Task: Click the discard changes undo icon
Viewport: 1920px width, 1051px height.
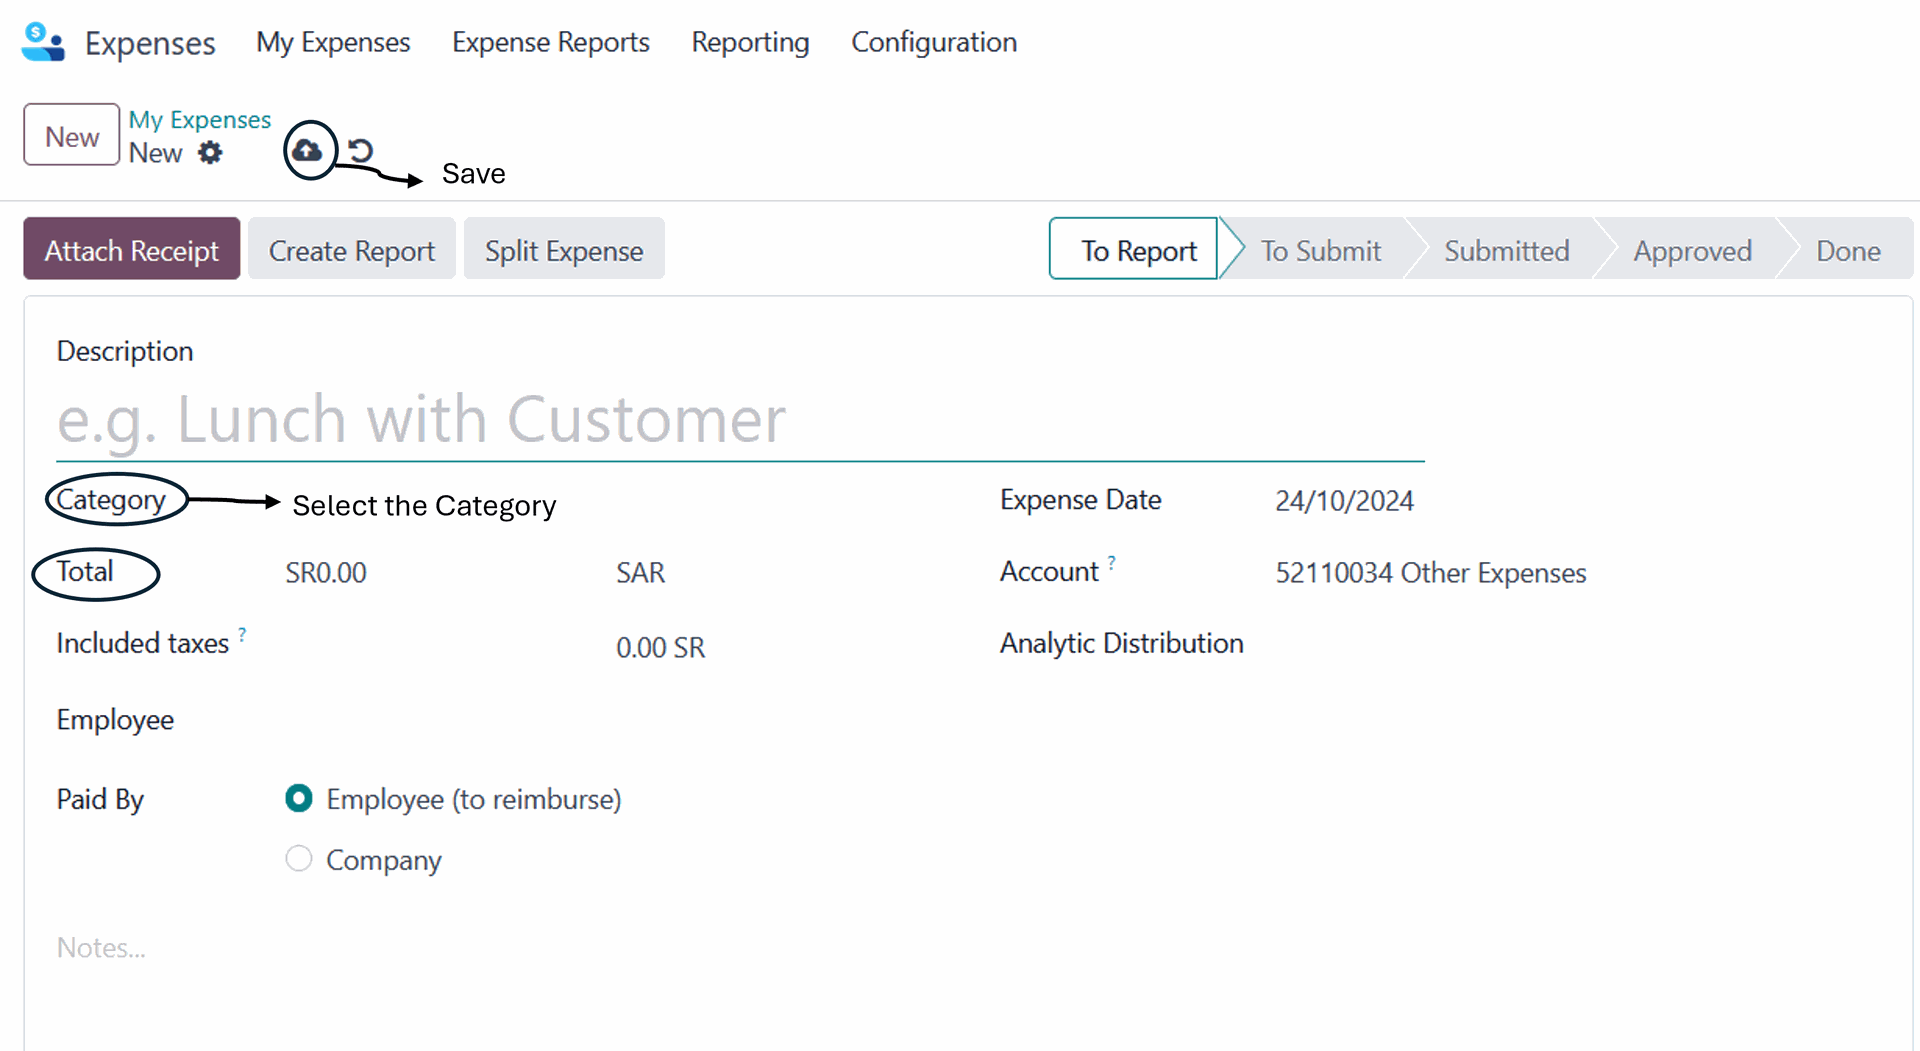Action: coord(360,151)
